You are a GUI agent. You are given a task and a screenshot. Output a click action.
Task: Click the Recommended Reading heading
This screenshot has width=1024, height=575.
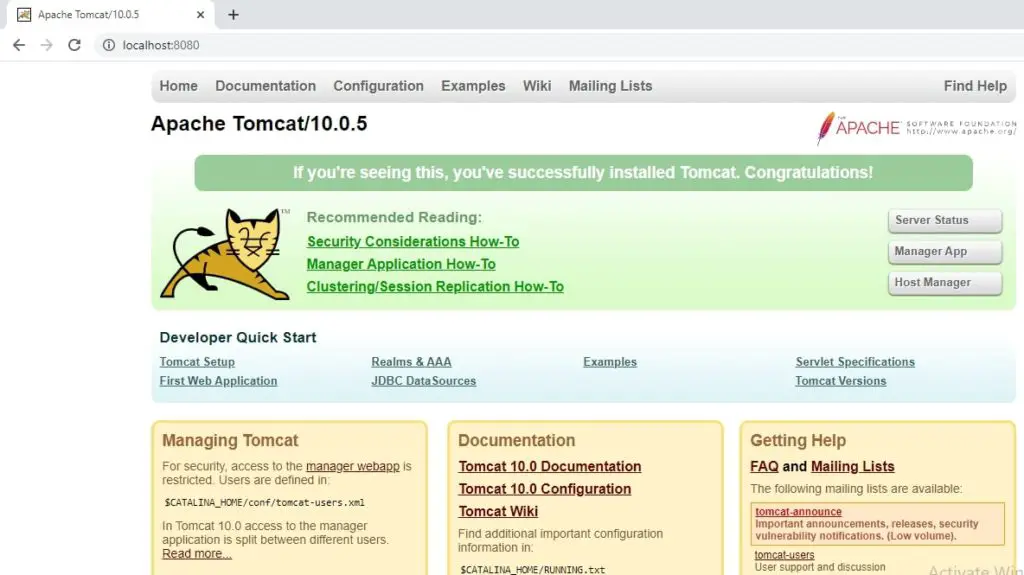pos(394,218)
